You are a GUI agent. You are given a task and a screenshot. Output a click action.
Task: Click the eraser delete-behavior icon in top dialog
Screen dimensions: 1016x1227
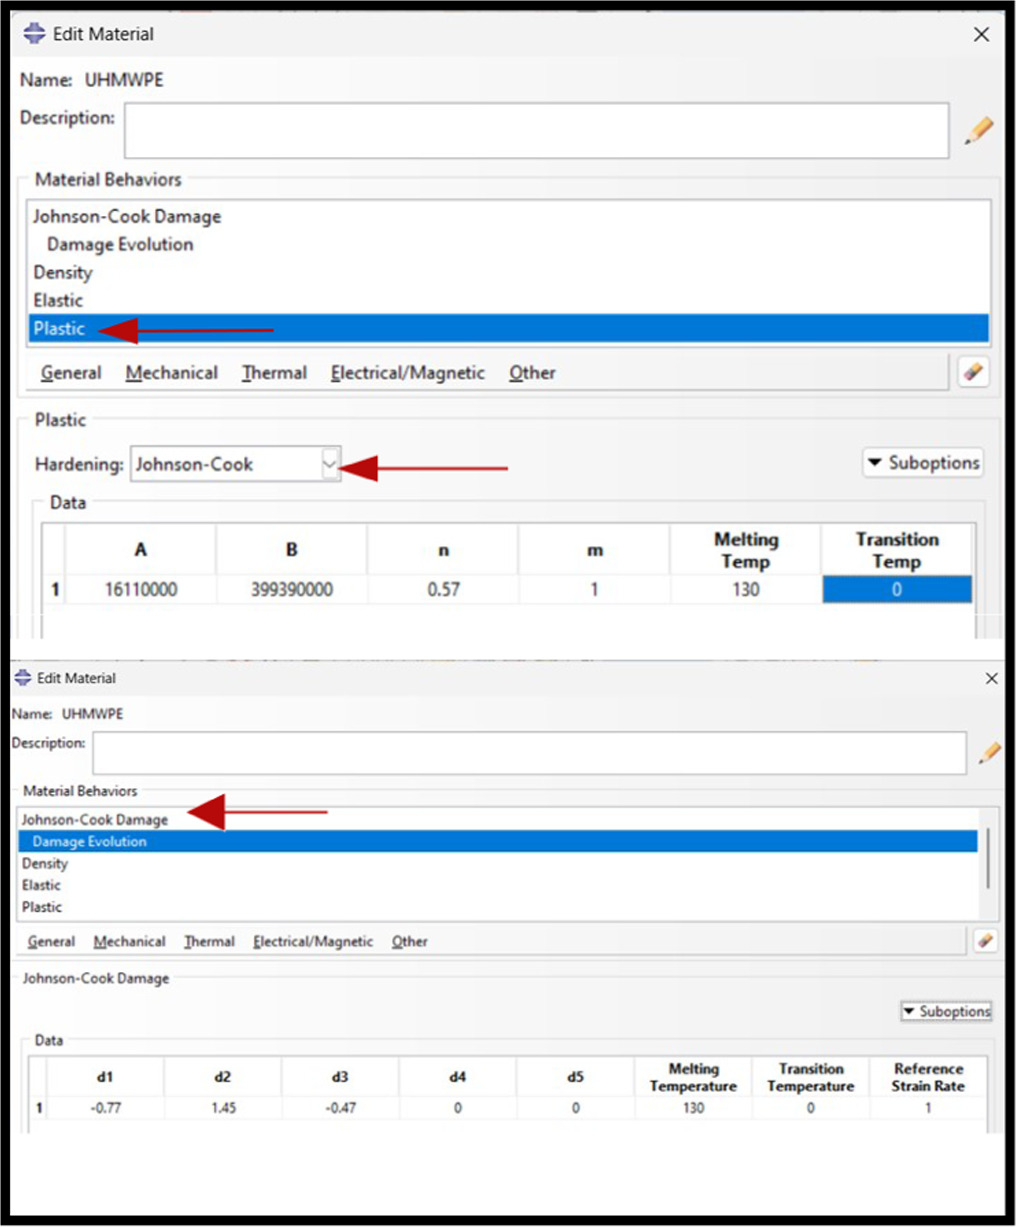[x=973, y=372]
